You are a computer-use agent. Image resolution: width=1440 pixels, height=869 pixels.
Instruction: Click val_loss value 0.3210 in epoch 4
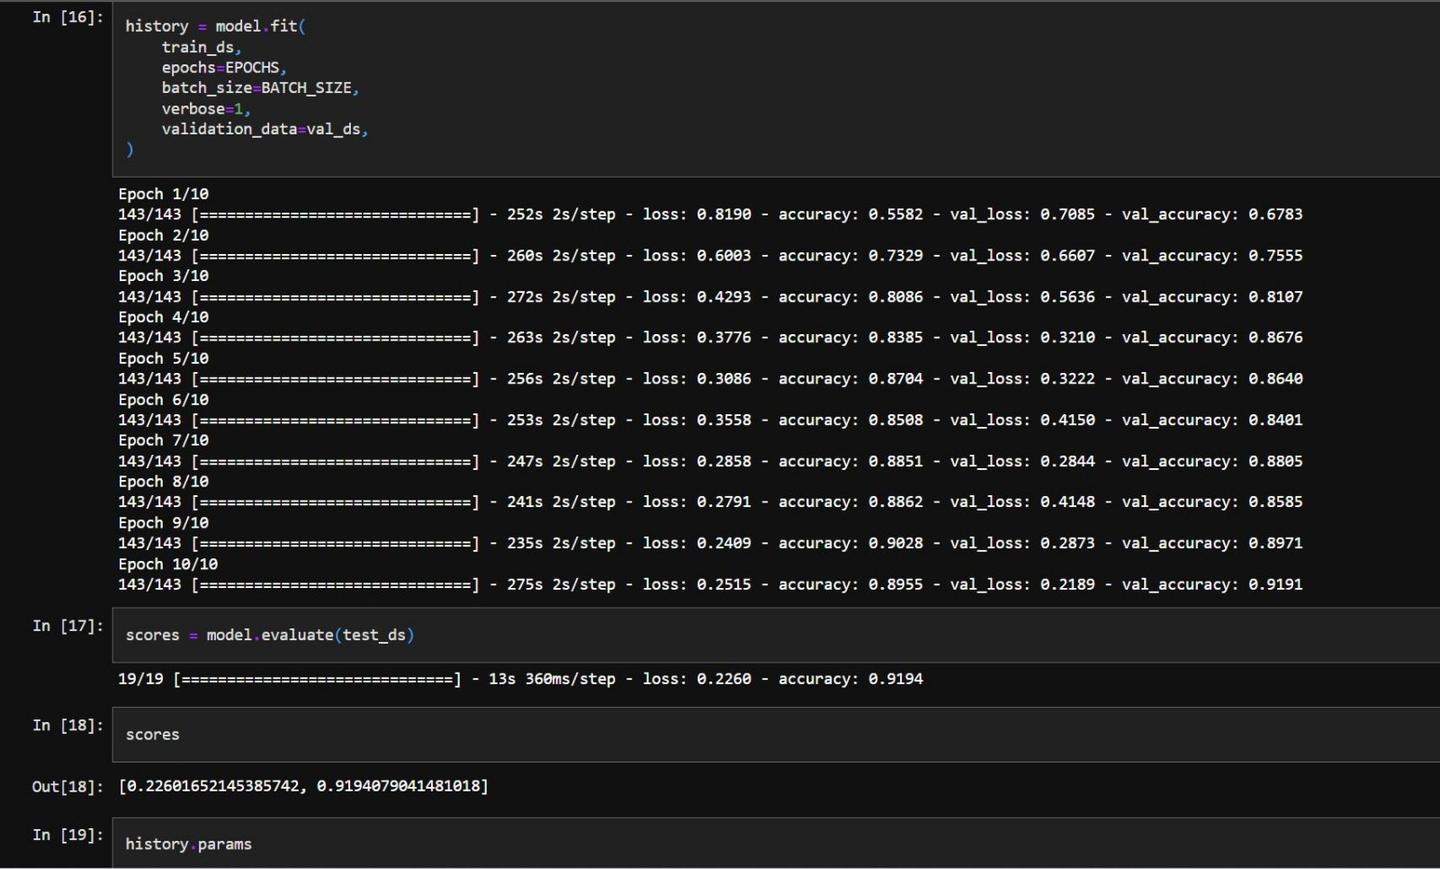tap(1067, 338)
